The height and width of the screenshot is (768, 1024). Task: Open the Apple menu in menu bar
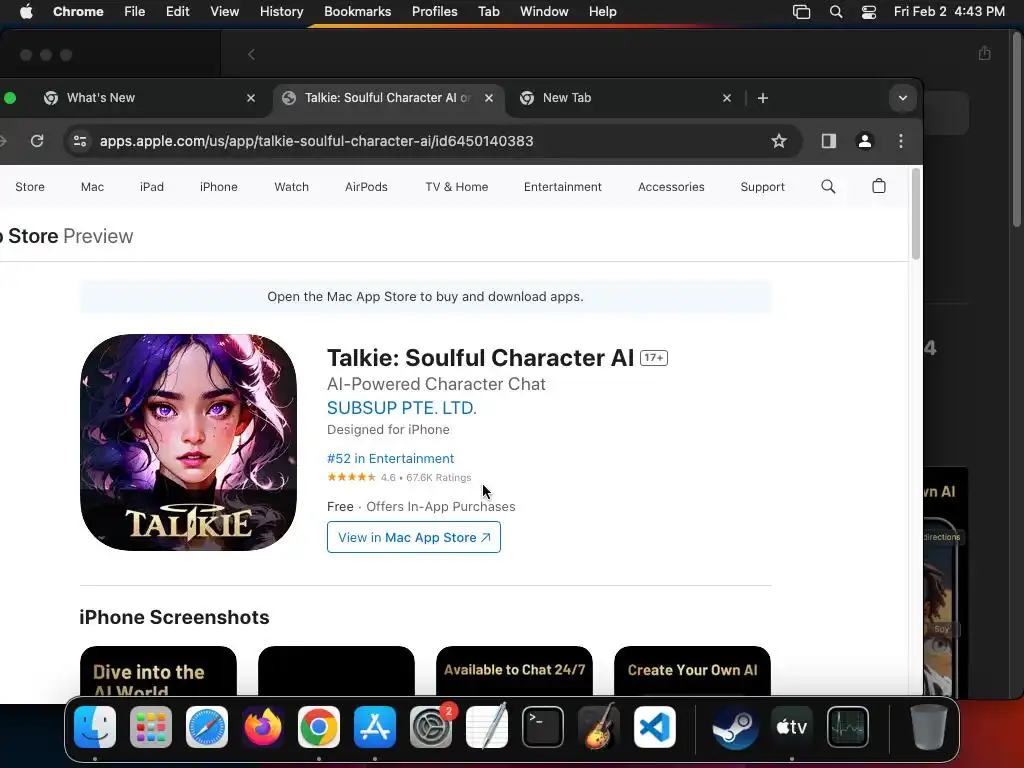[x=26, y=12]
